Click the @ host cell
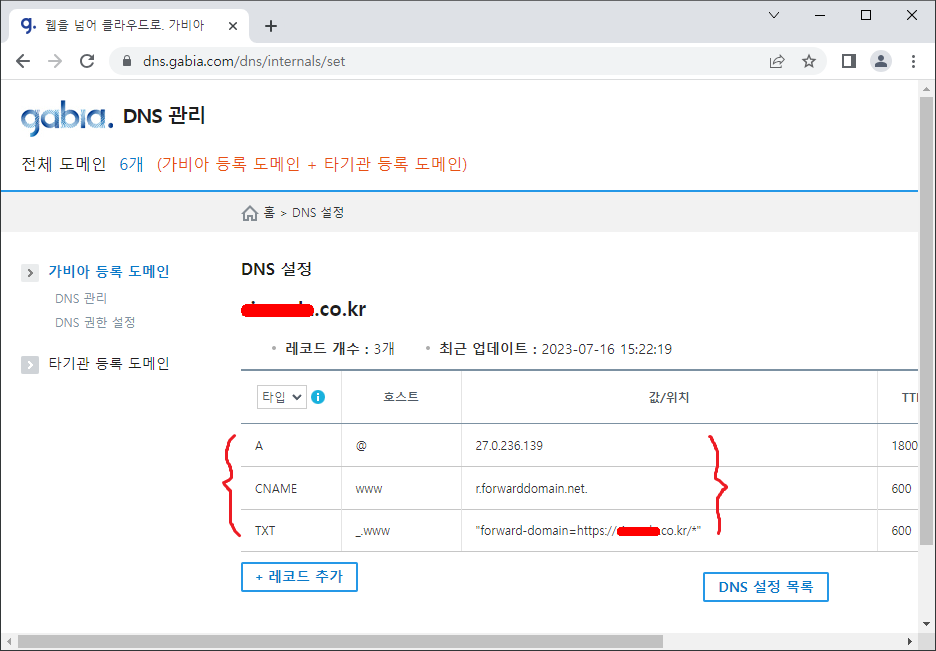Screen dimensions: 936x651 click(x=361, y=446)
